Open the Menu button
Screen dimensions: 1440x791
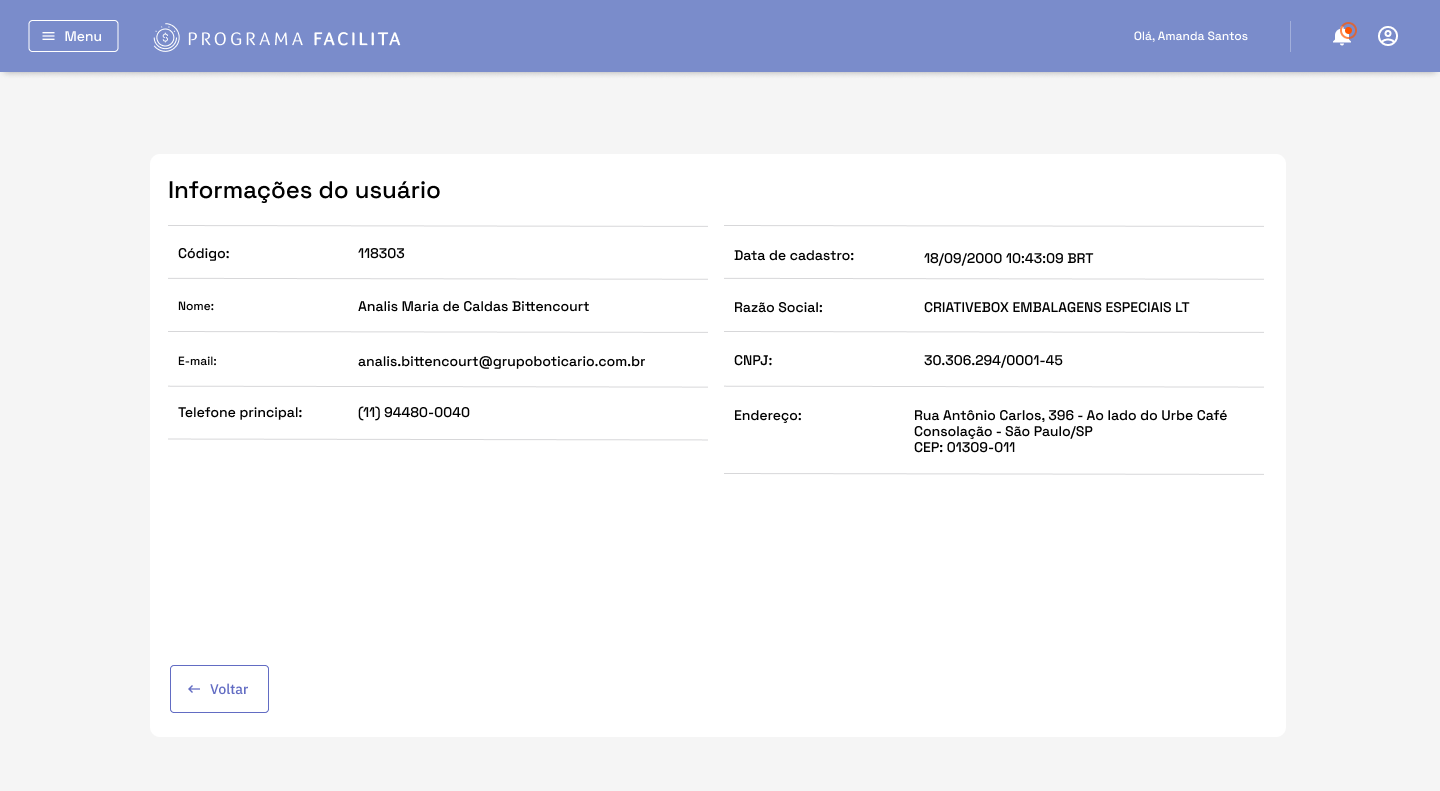[73, 36]
